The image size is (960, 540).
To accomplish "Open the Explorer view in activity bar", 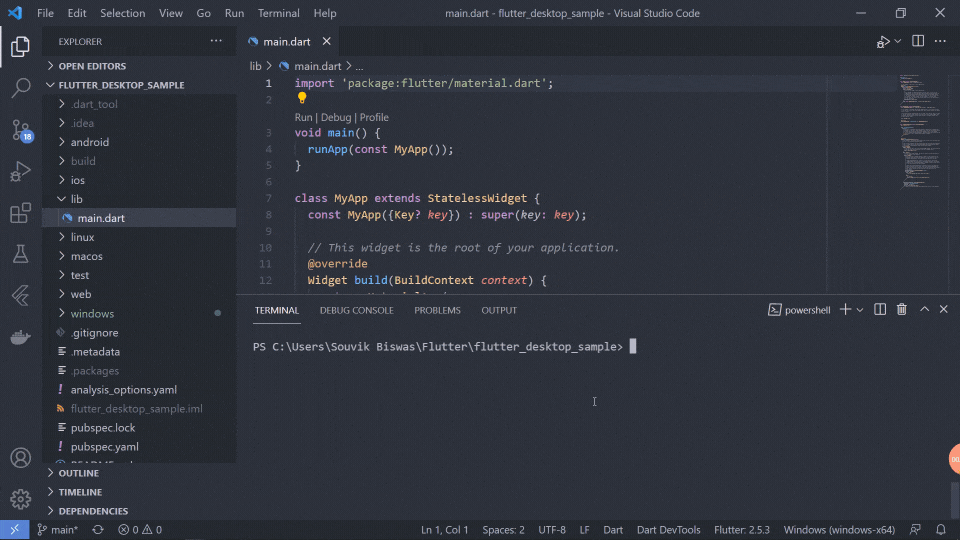I will click(x=20, y=47).
